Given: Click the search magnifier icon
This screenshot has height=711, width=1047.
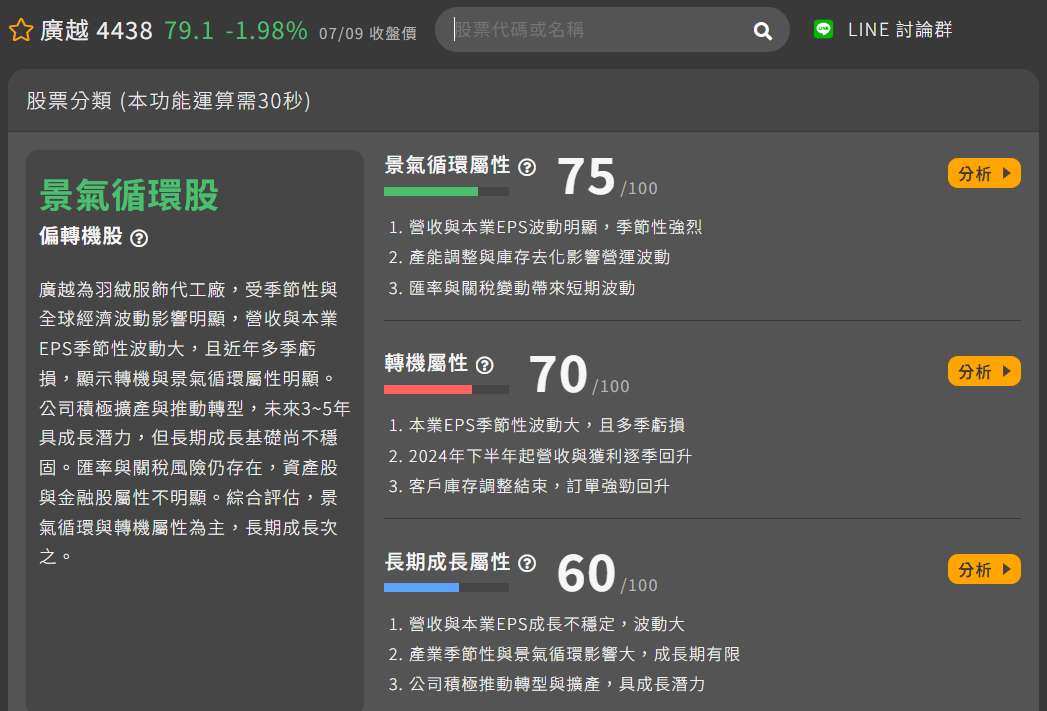Looking at the screenshot, I should (762, 31).
